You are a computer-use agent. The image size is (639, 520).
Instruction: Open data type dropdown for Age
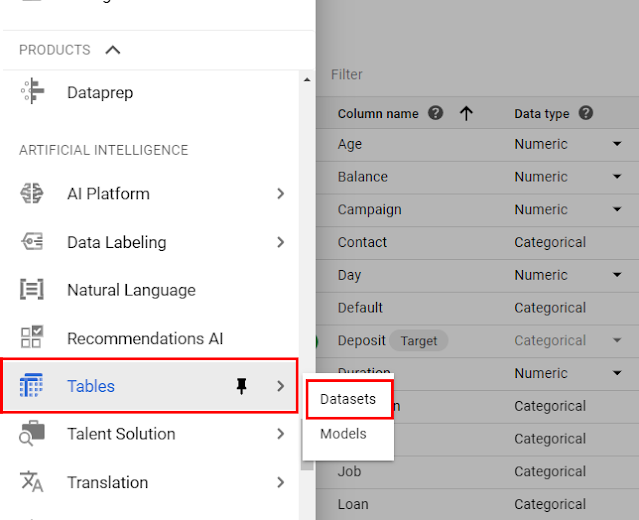[x=617, y=144]
